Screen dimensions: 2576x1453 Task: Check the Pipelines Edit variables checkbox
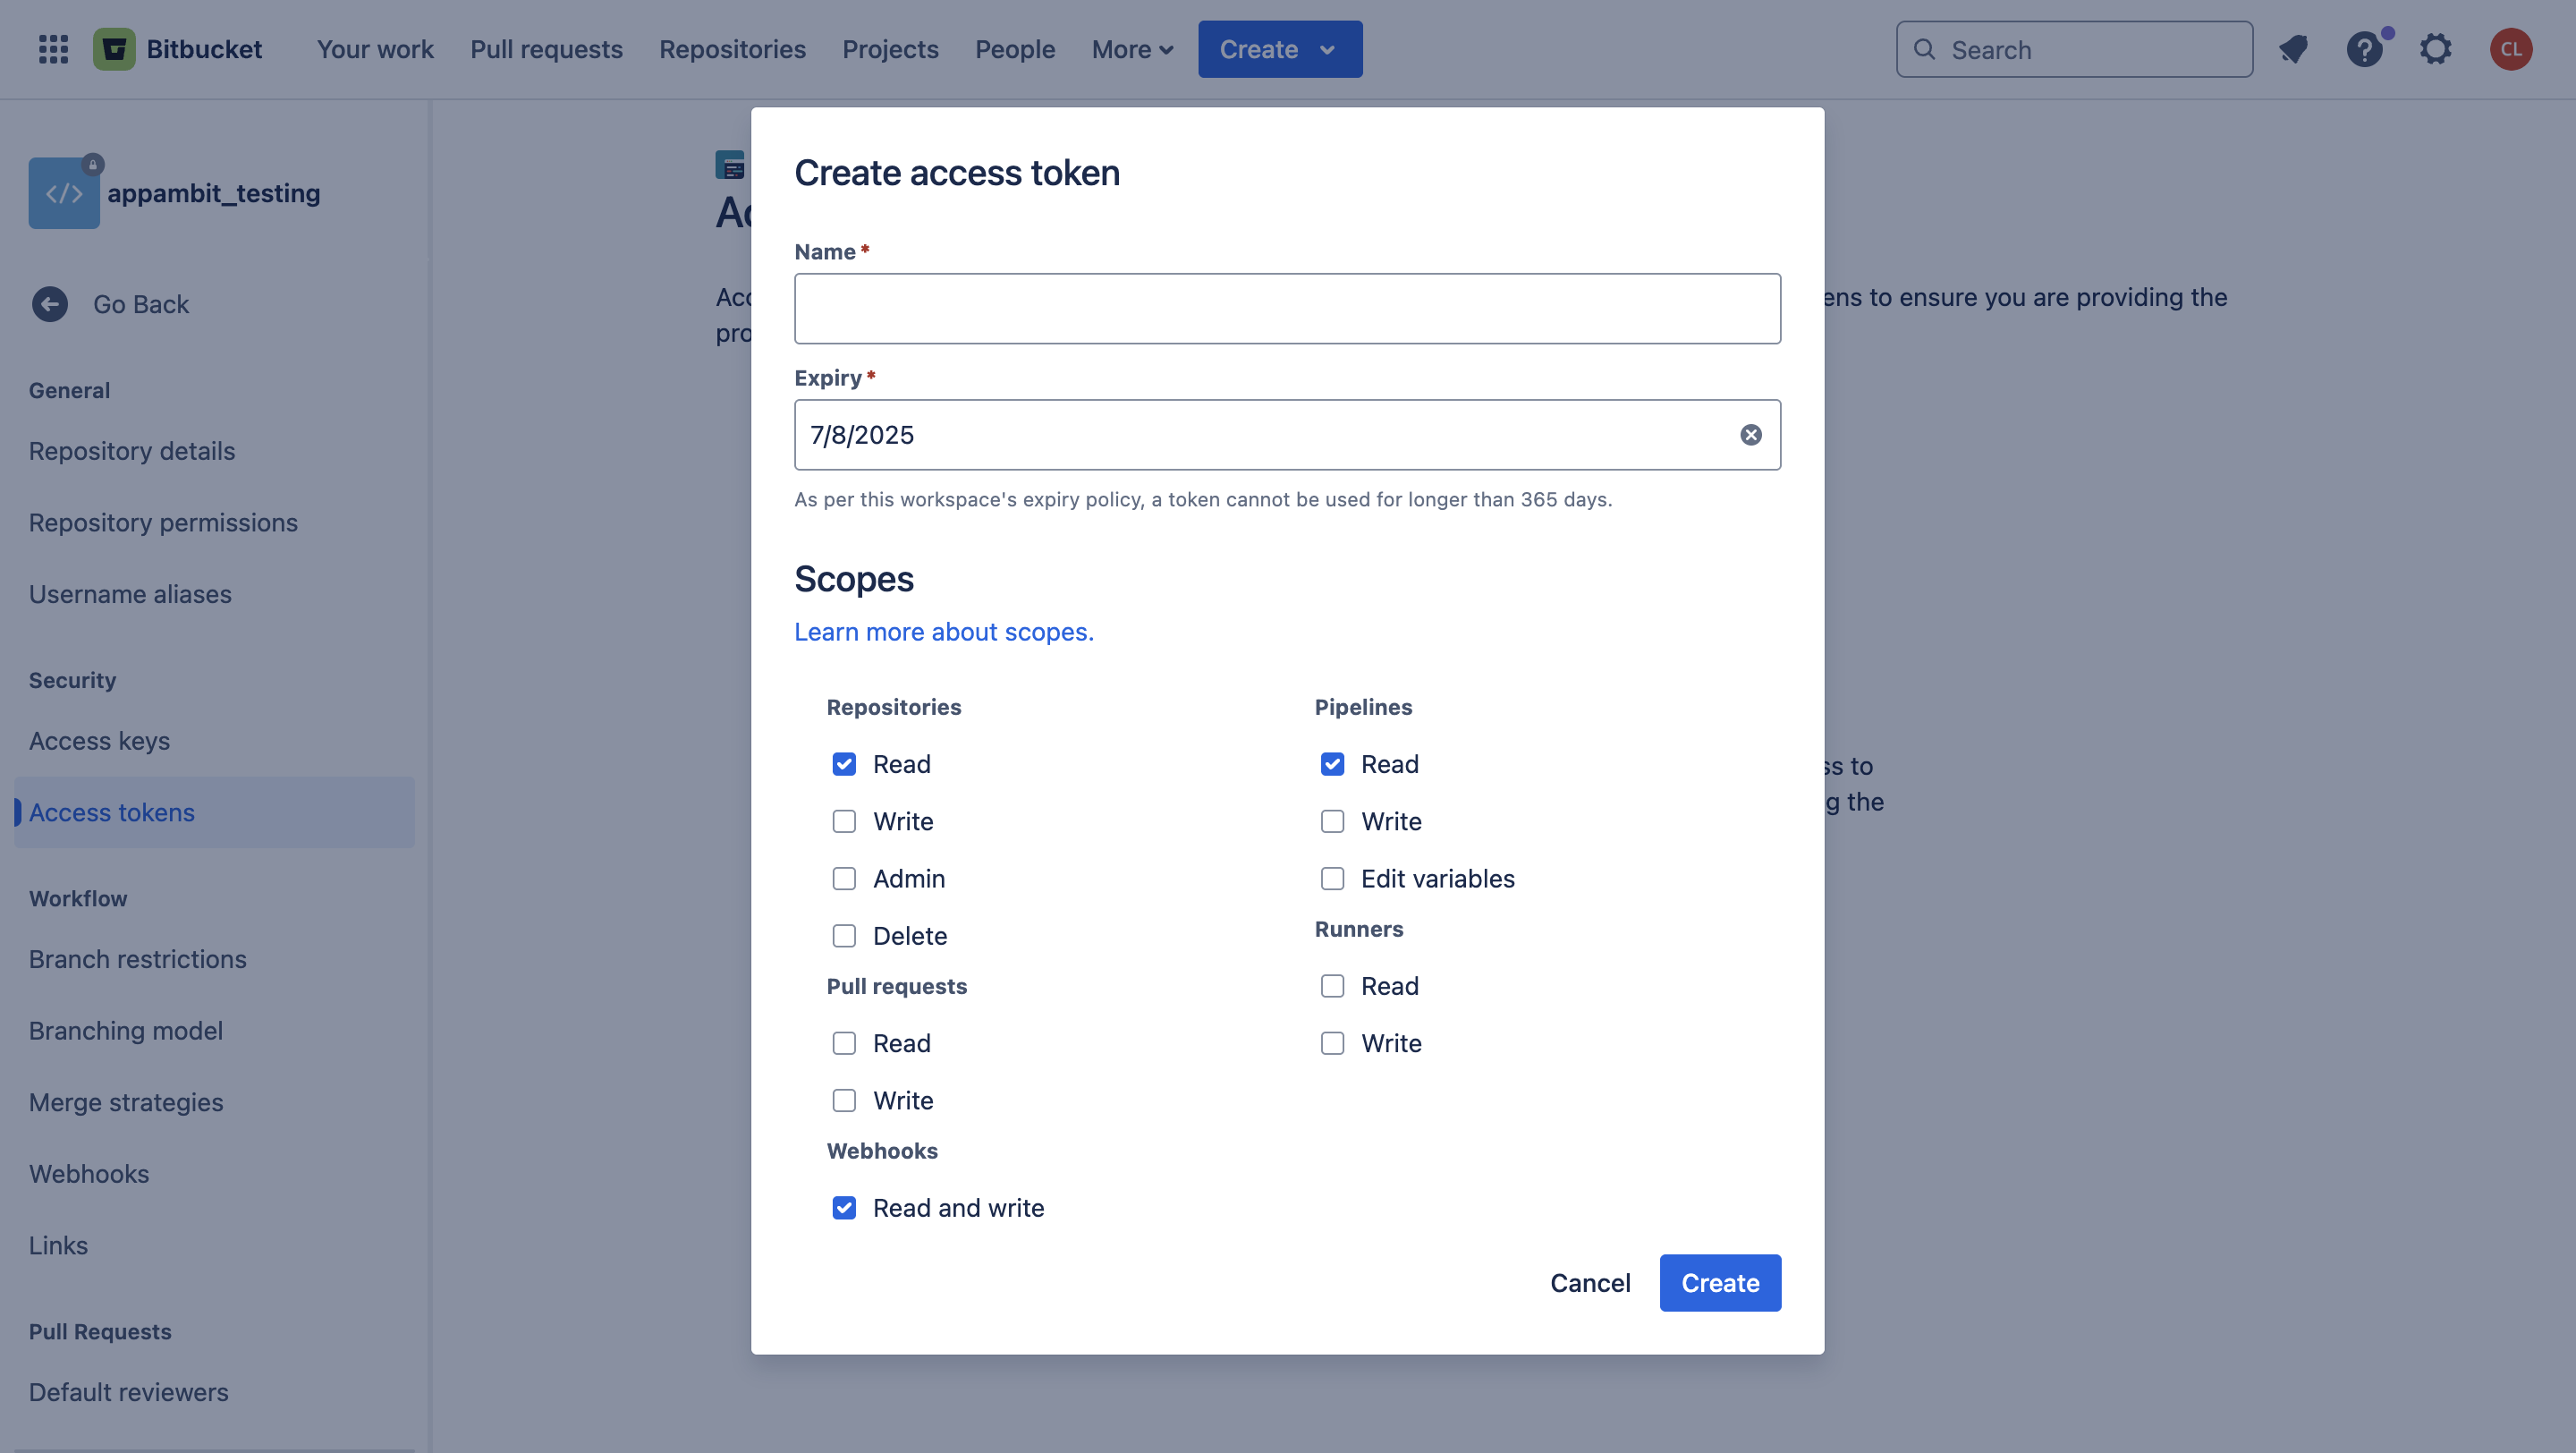point(1332,878)
